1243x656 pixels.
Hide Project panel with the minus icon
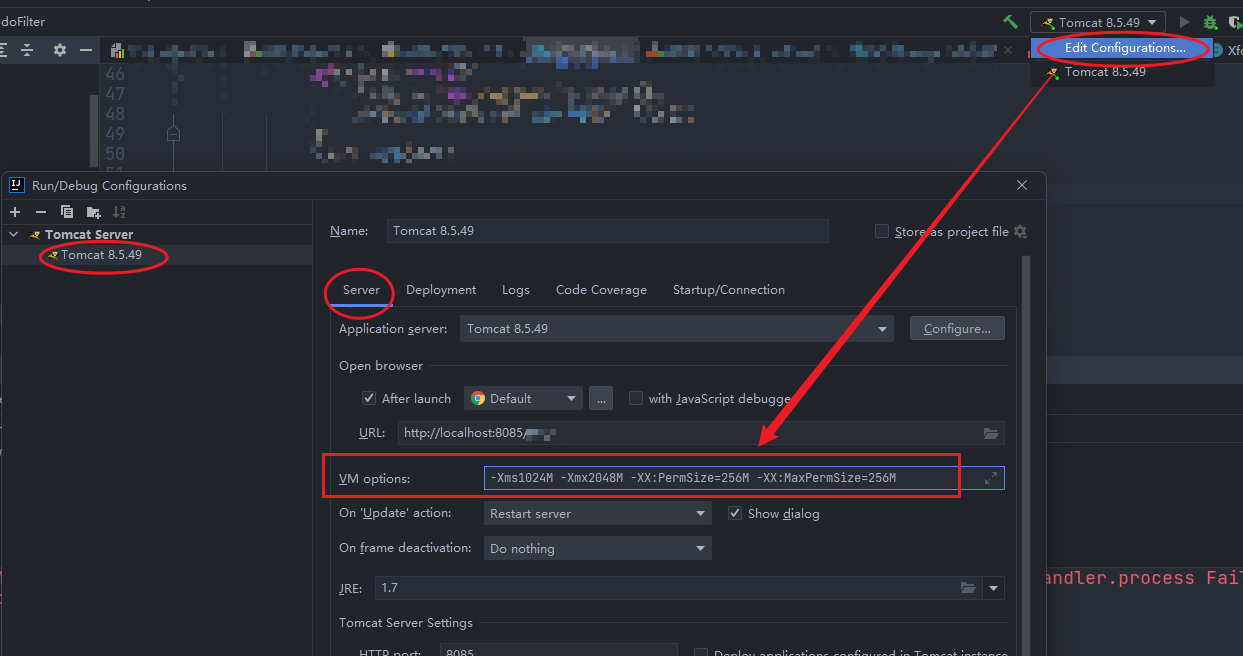87,50
